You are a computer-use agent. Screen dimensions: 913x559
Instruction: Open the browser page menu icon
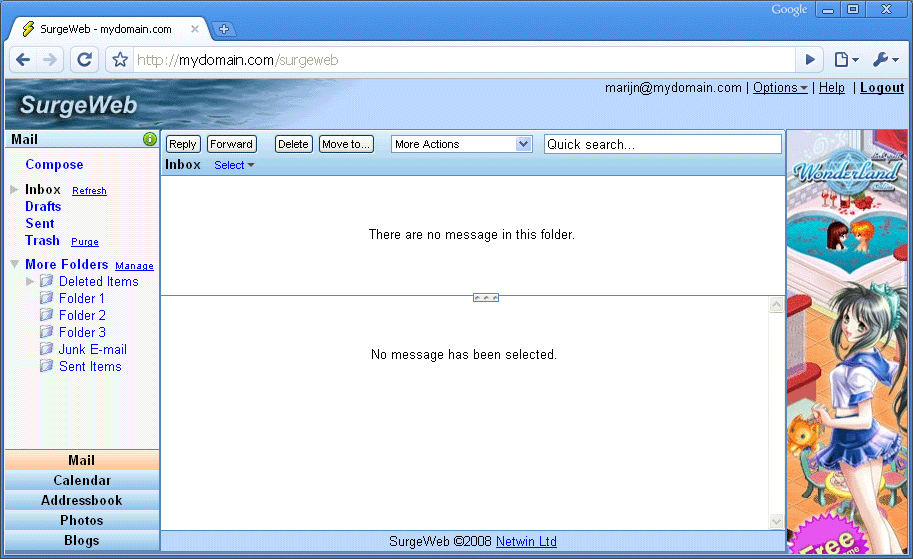point(846,60)
